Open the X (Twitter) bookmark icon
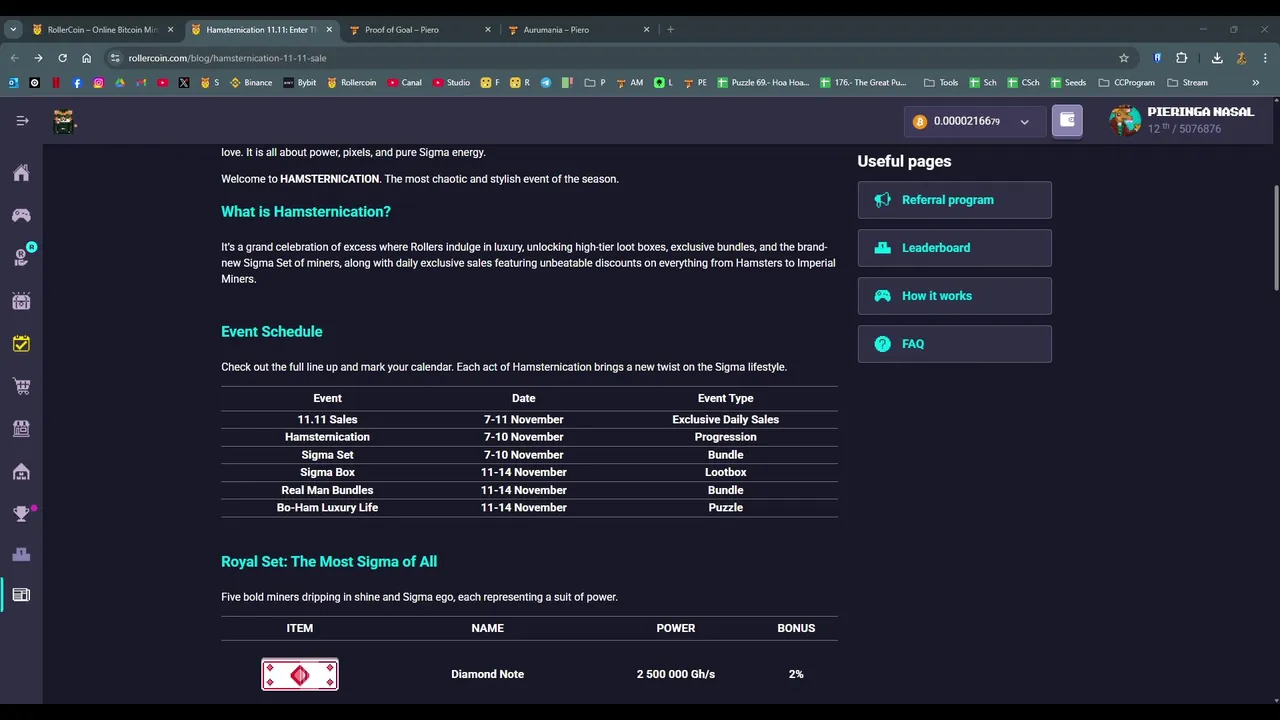The image size is (1280, 720). 184,83
